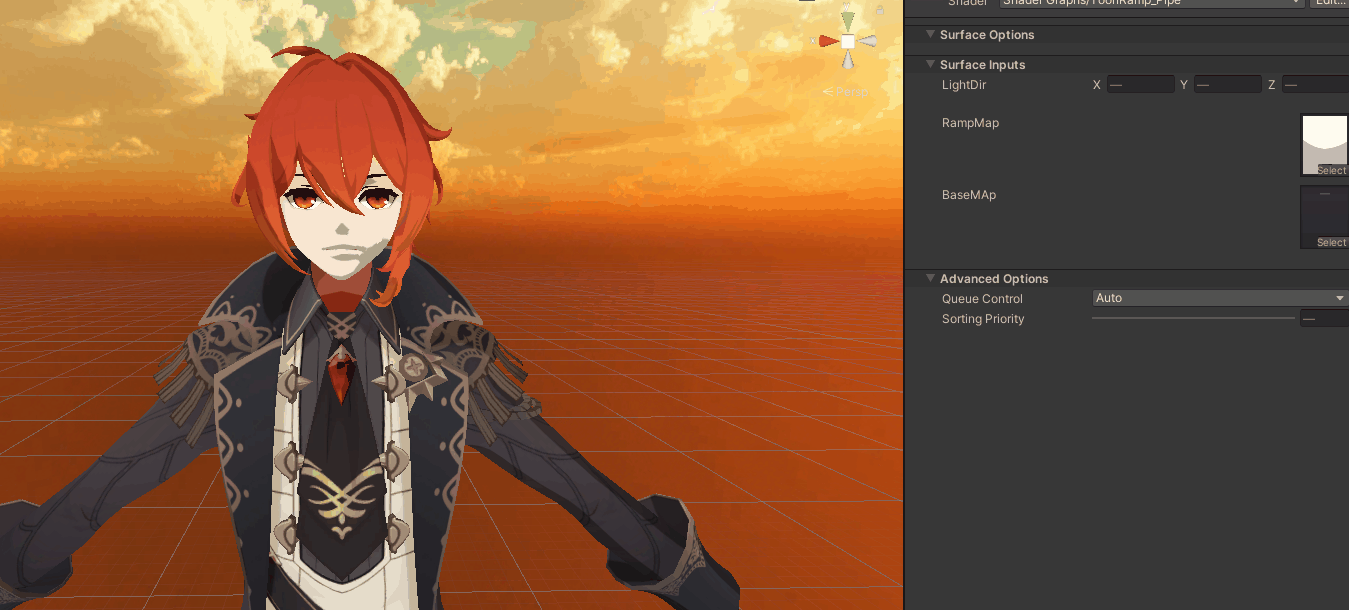
Task: Click the Sorting Priority label
Action: coord(983,319)
